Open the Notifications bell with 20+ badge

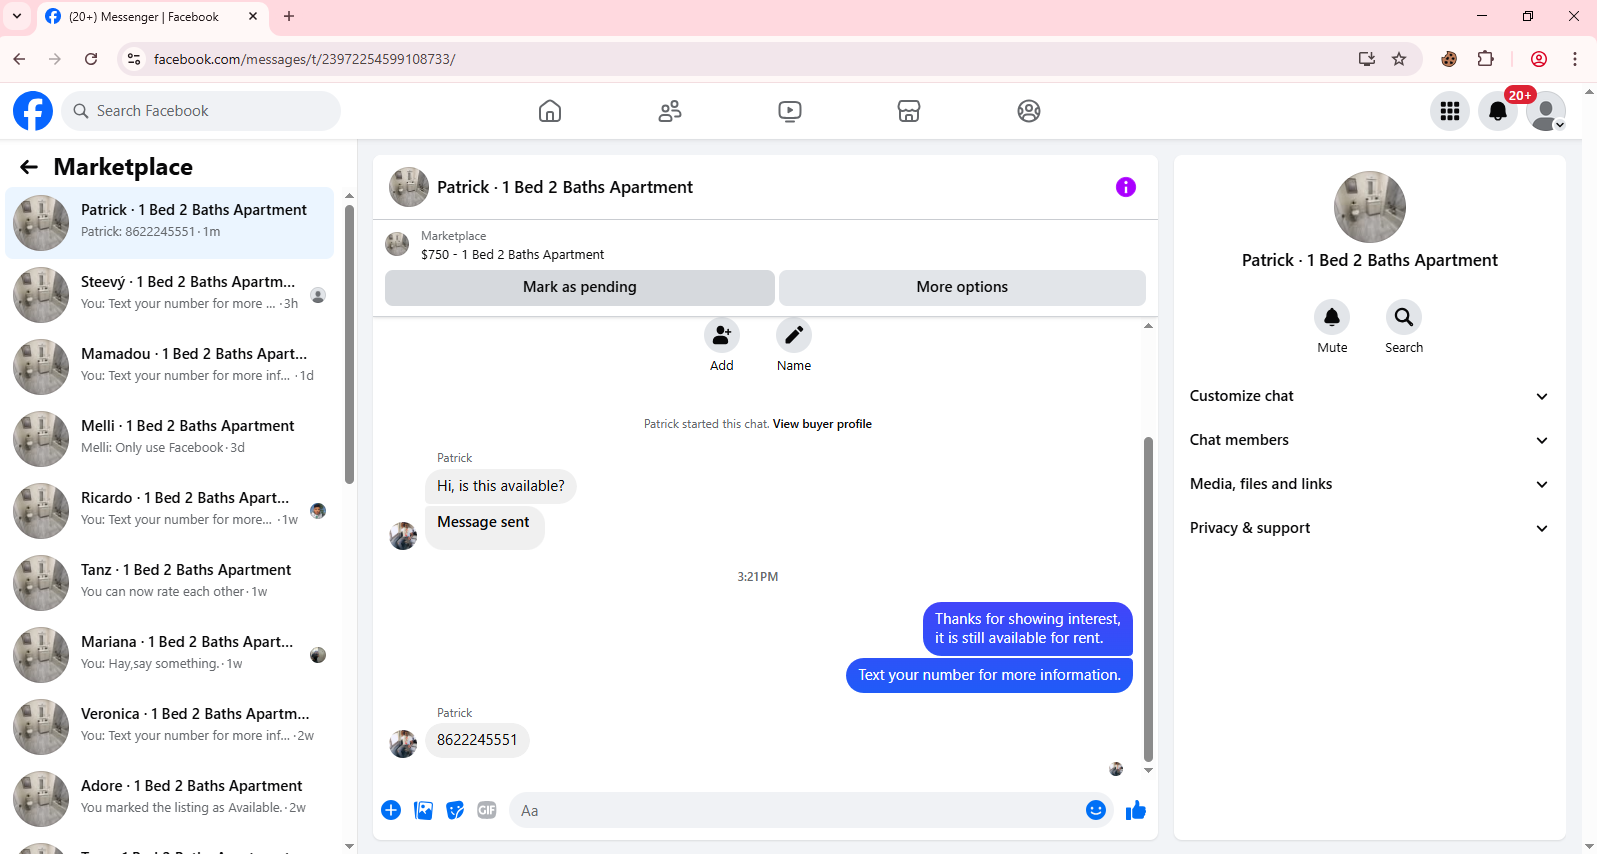tap(1498, 111)
